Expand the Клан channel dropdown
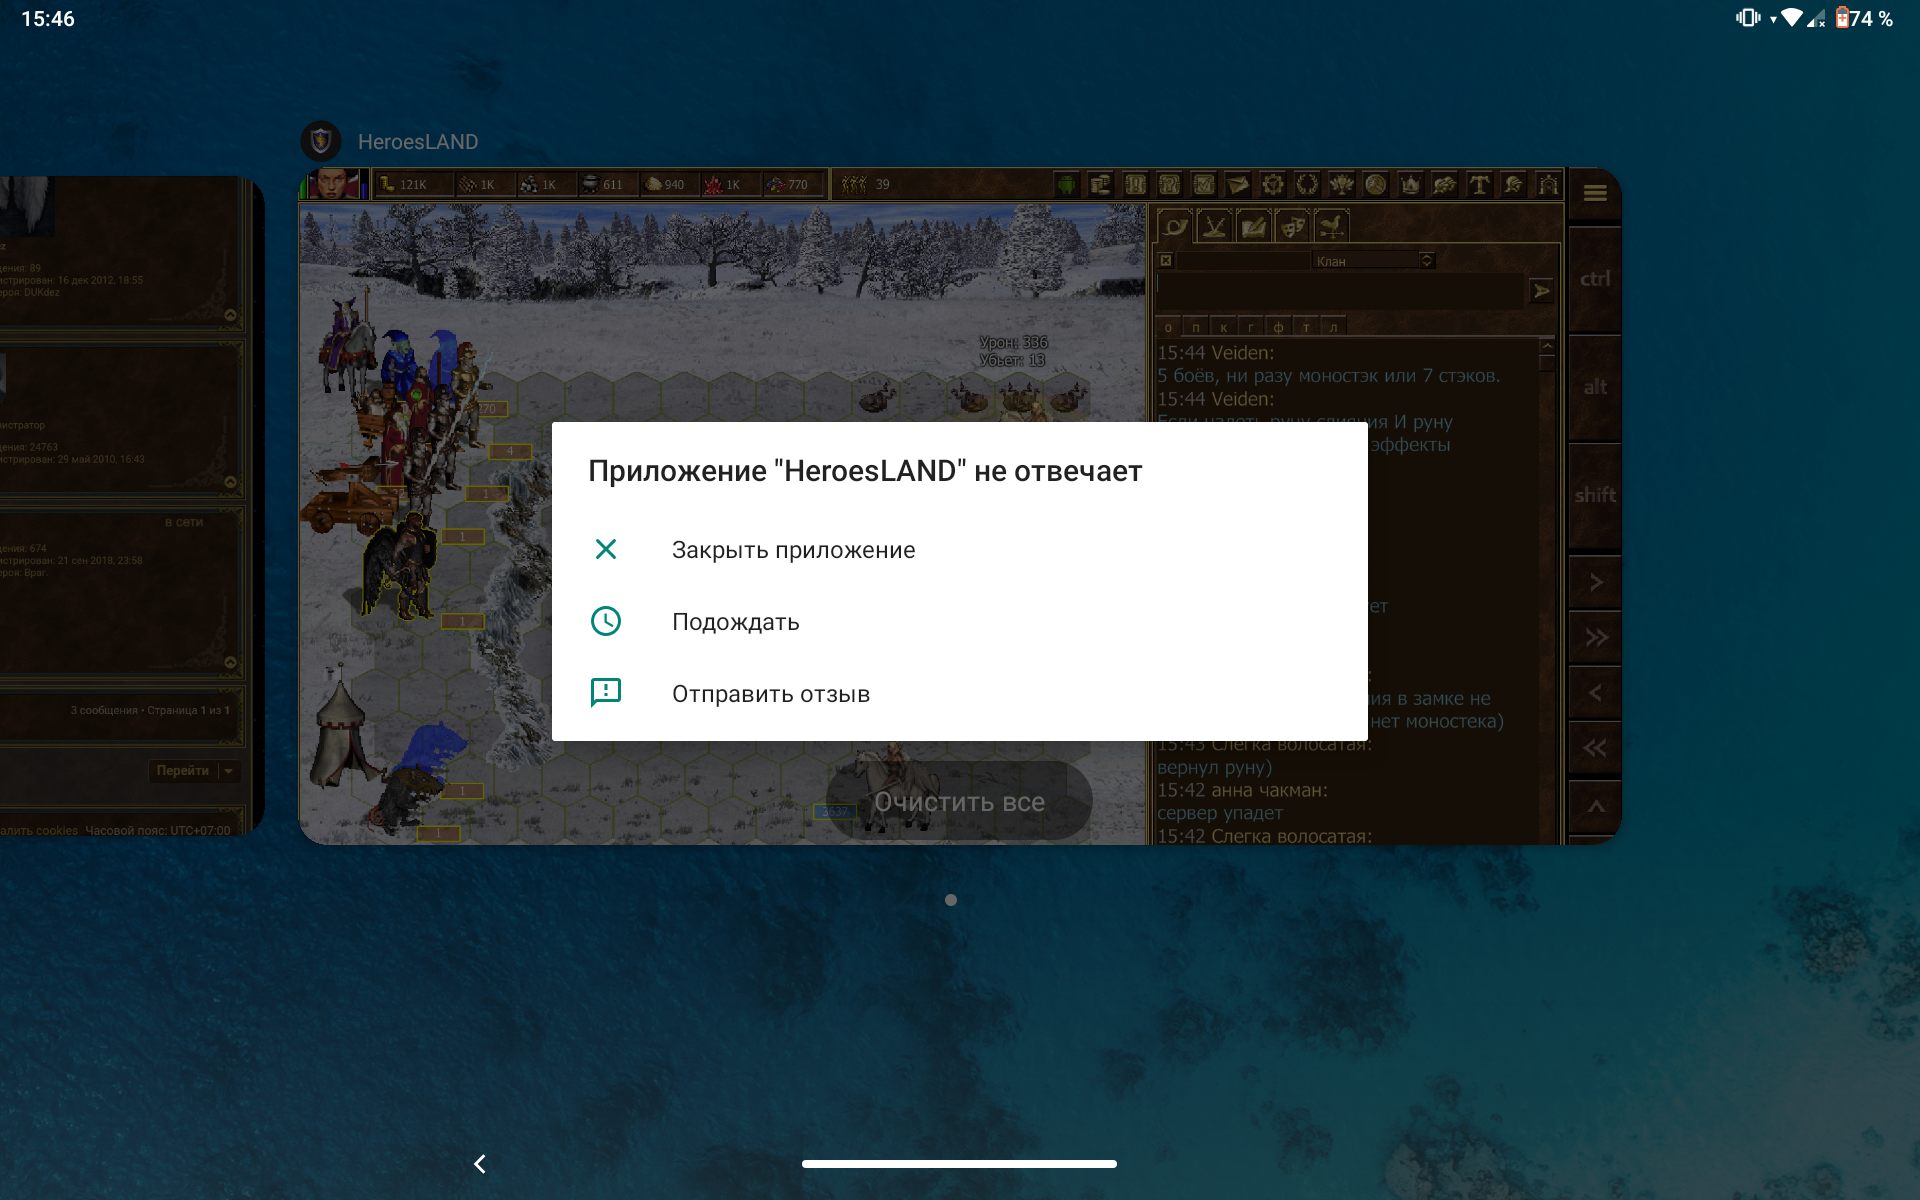 [1427, 261]
